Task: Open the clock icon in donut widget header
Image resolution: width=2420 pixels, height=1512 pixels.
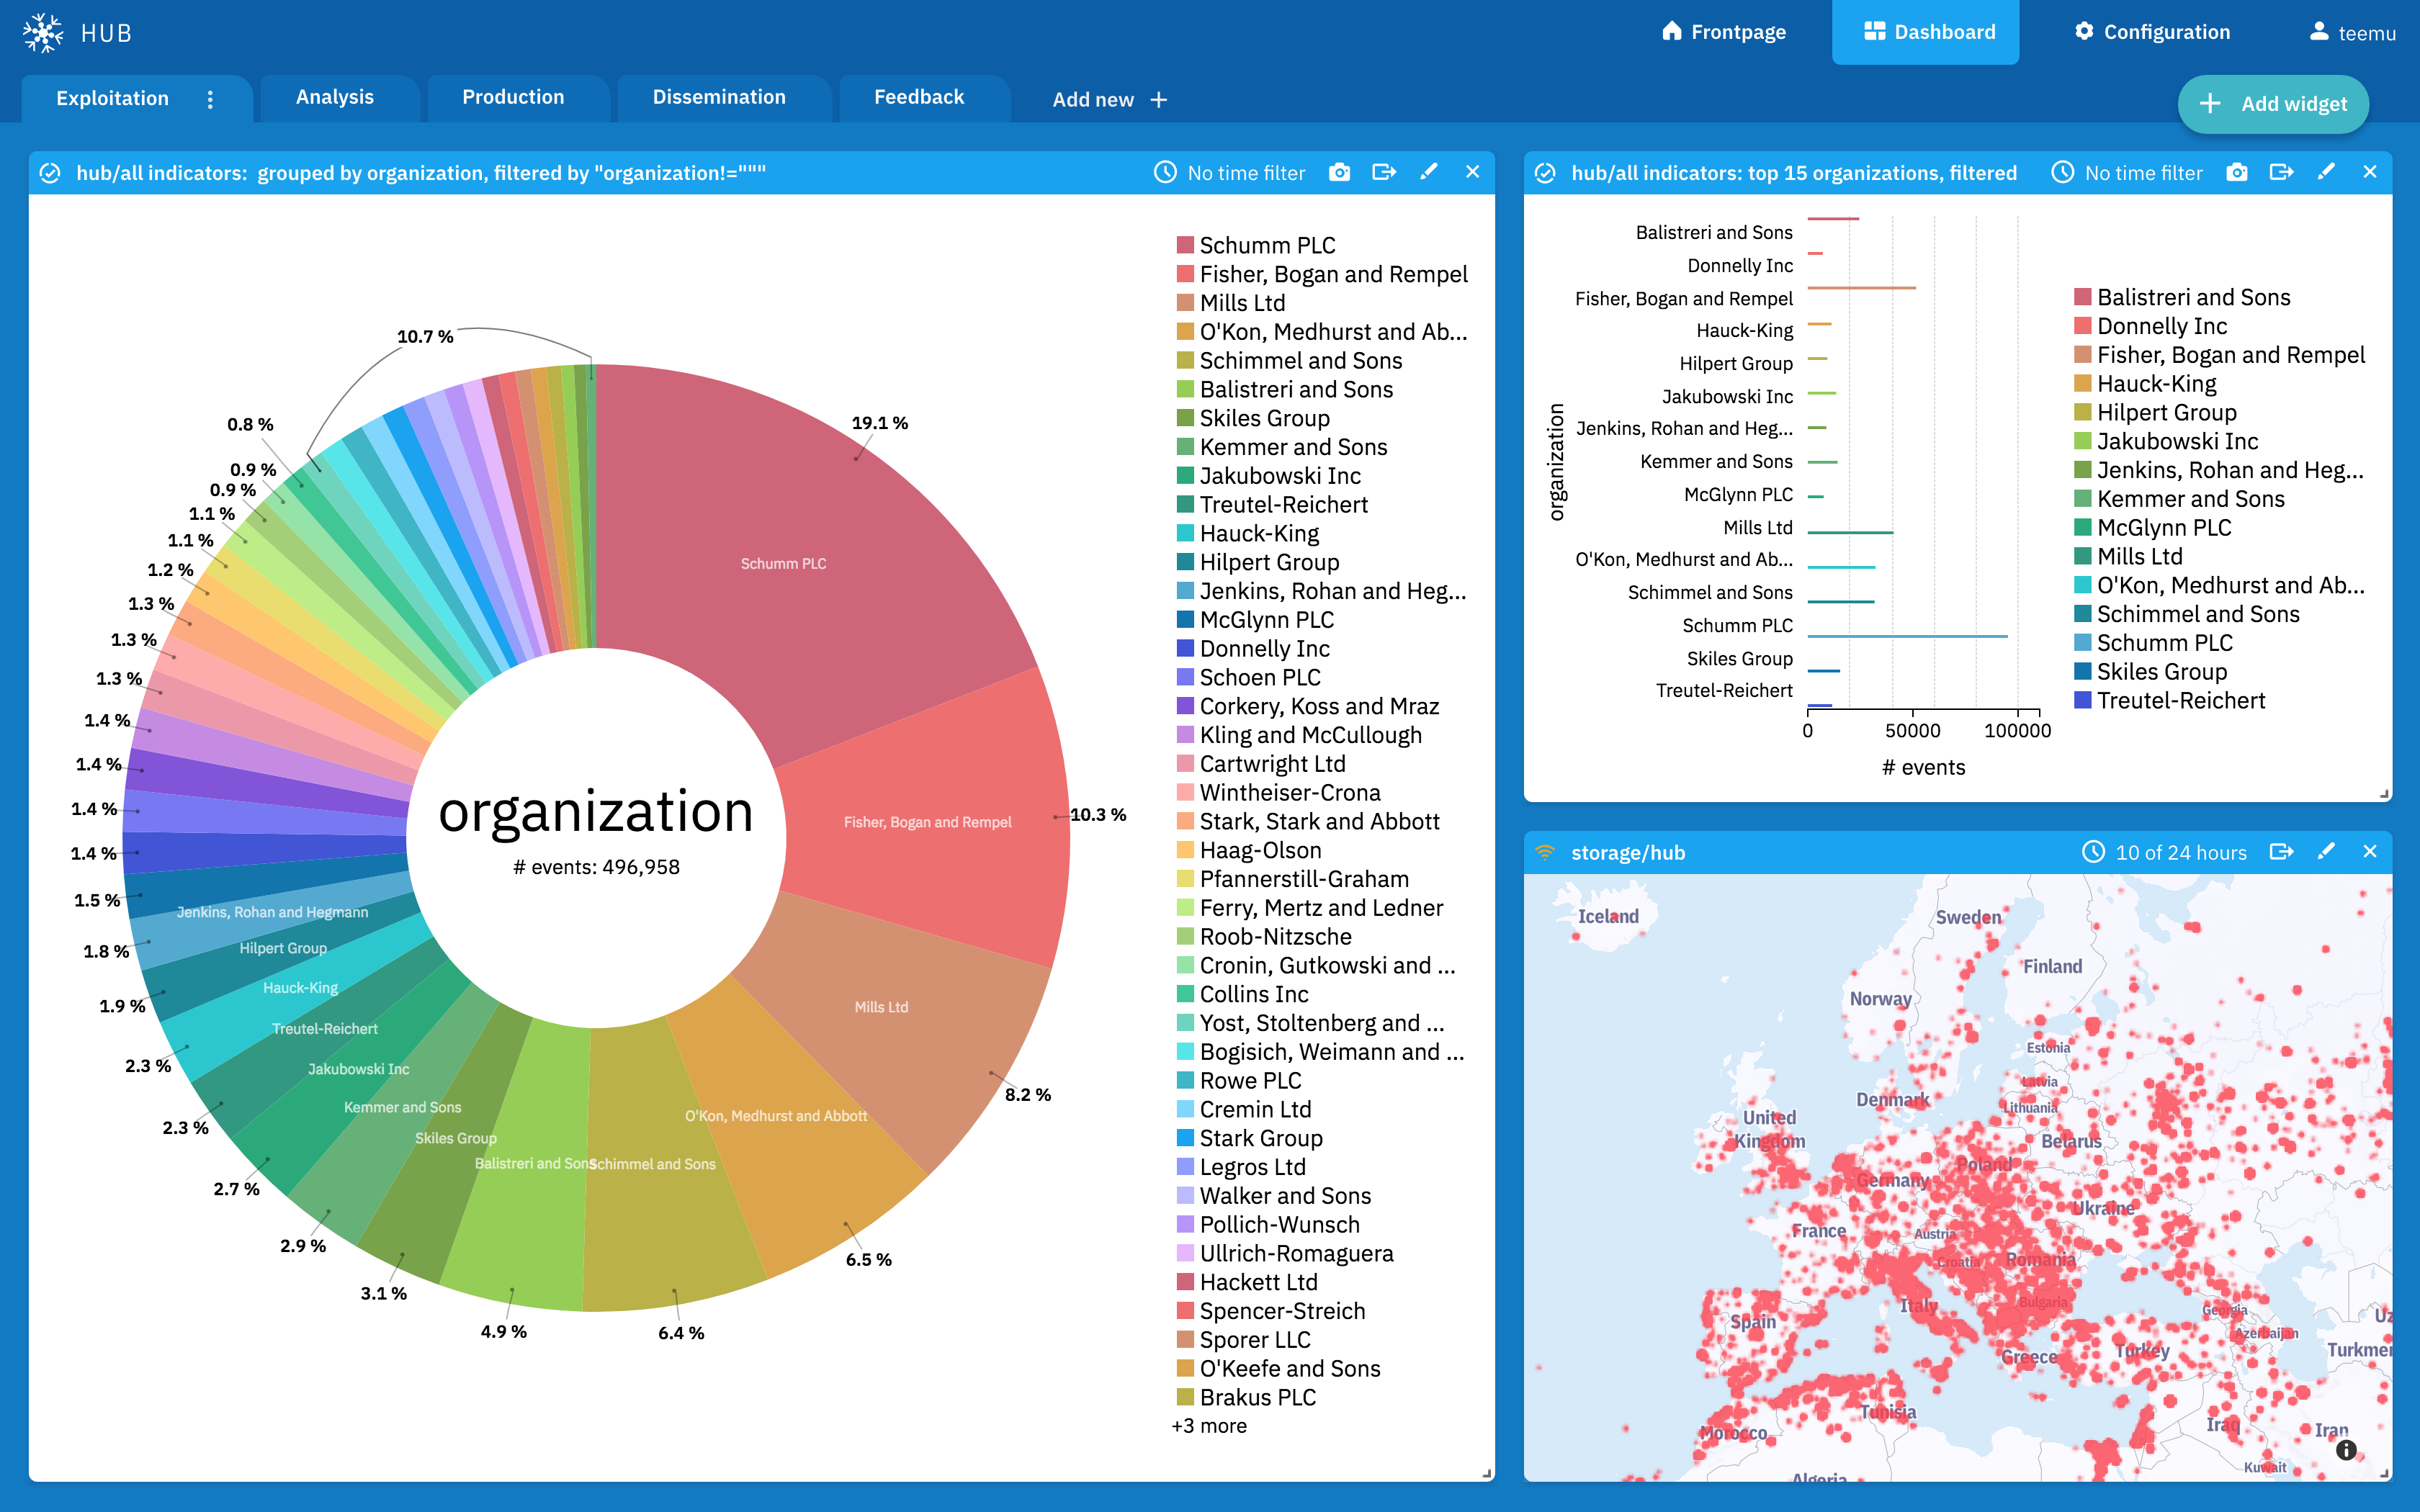Action: point(1165,172)
